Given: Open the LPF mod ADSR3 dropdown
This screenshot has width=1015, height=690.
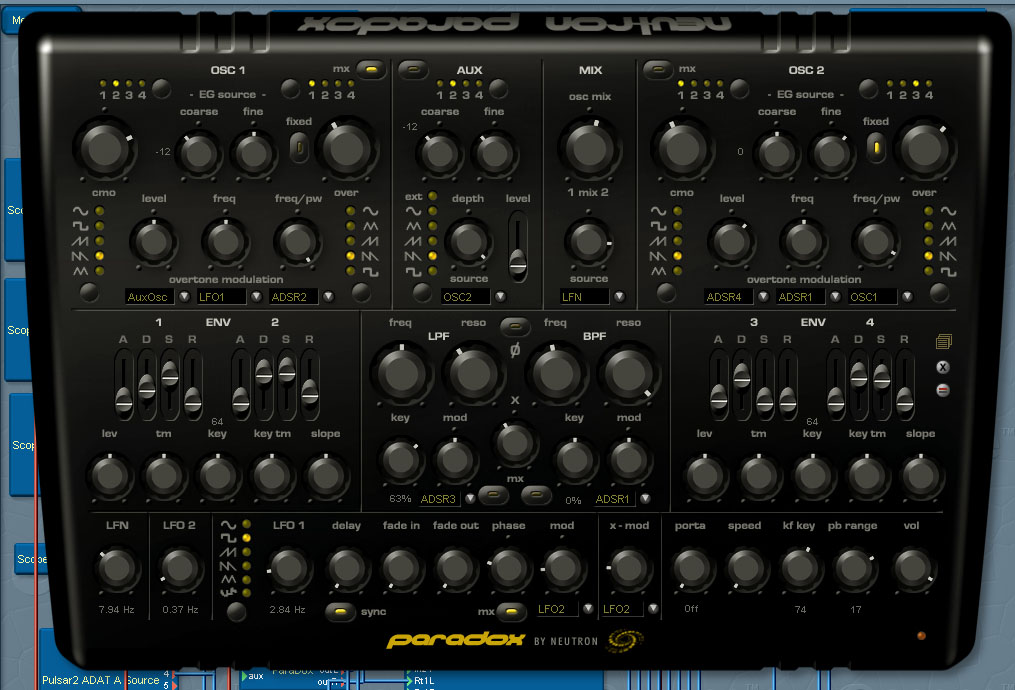Looking at the screenshot, I should [471, 498].
